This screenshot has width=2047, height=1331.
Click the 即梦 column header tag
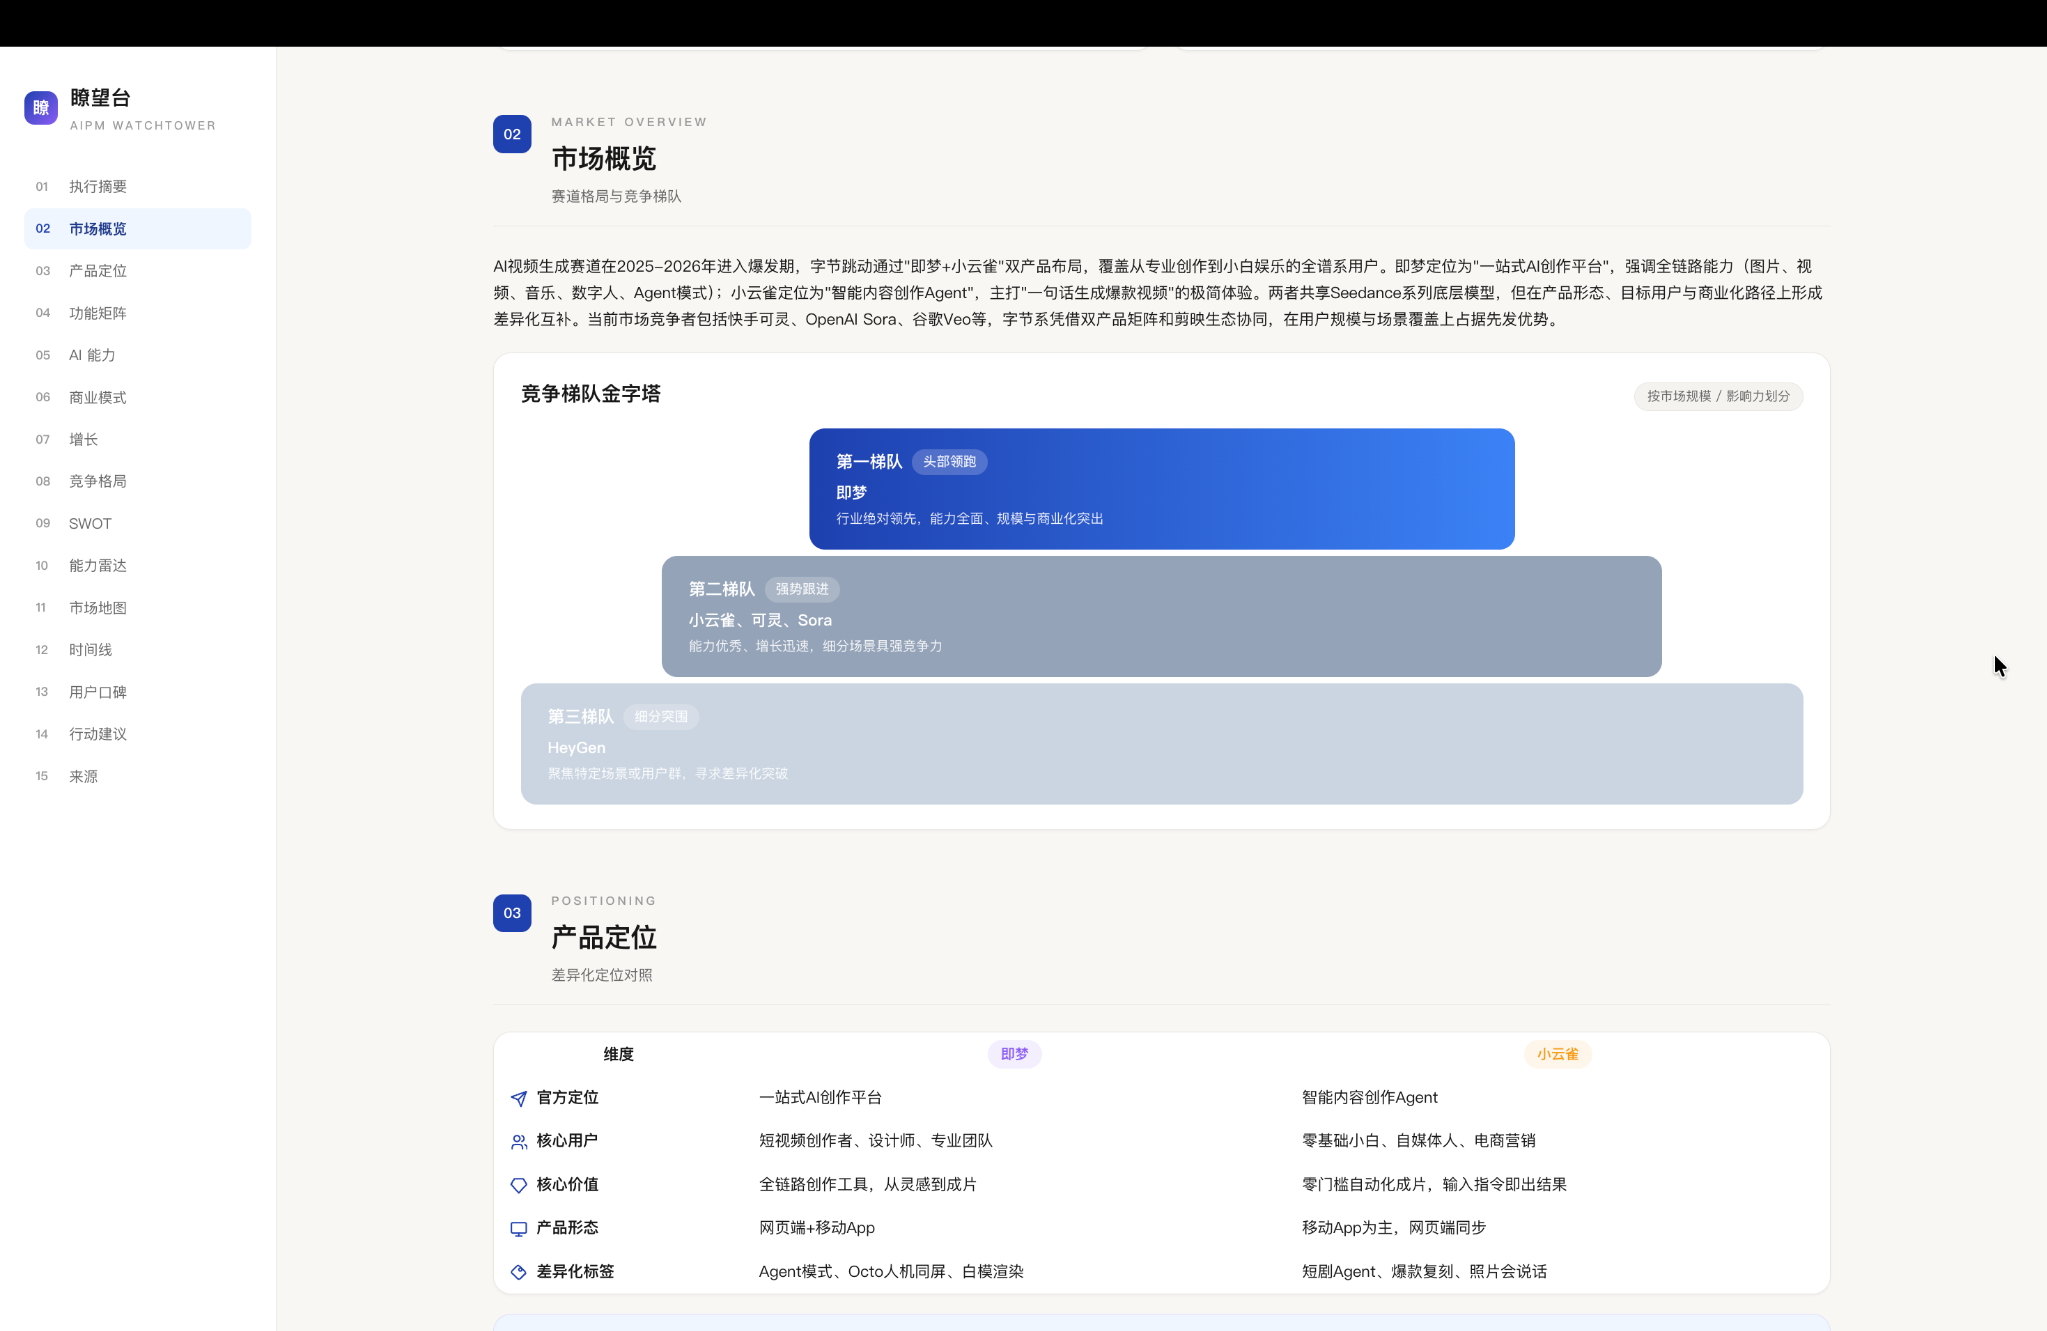[1014, 1054]
